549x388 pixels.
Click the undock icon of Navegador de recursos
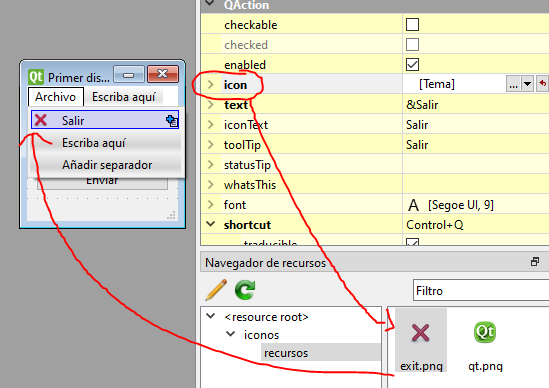535,262
